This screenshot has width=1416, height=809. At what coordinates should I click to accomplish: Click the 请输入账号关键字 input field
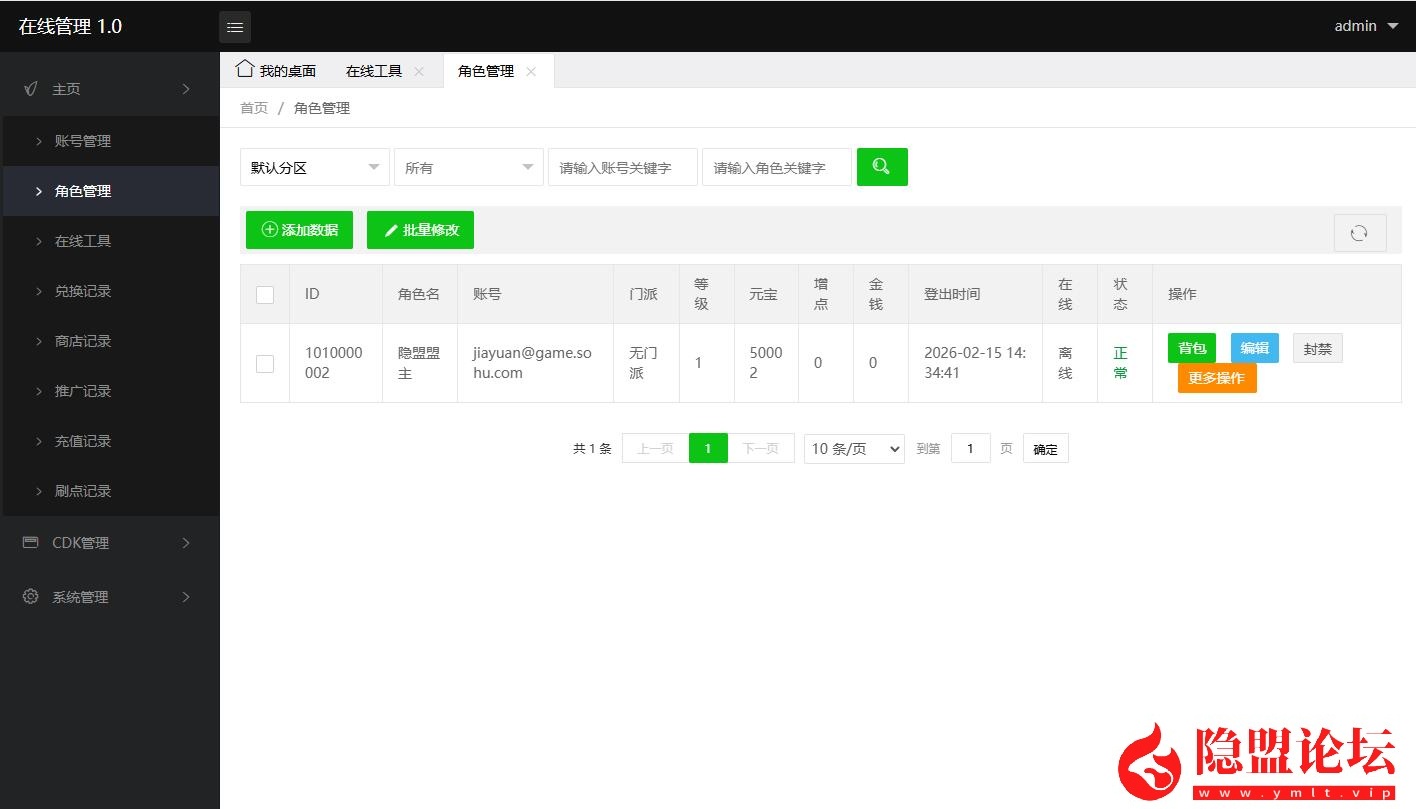point(622,166)
